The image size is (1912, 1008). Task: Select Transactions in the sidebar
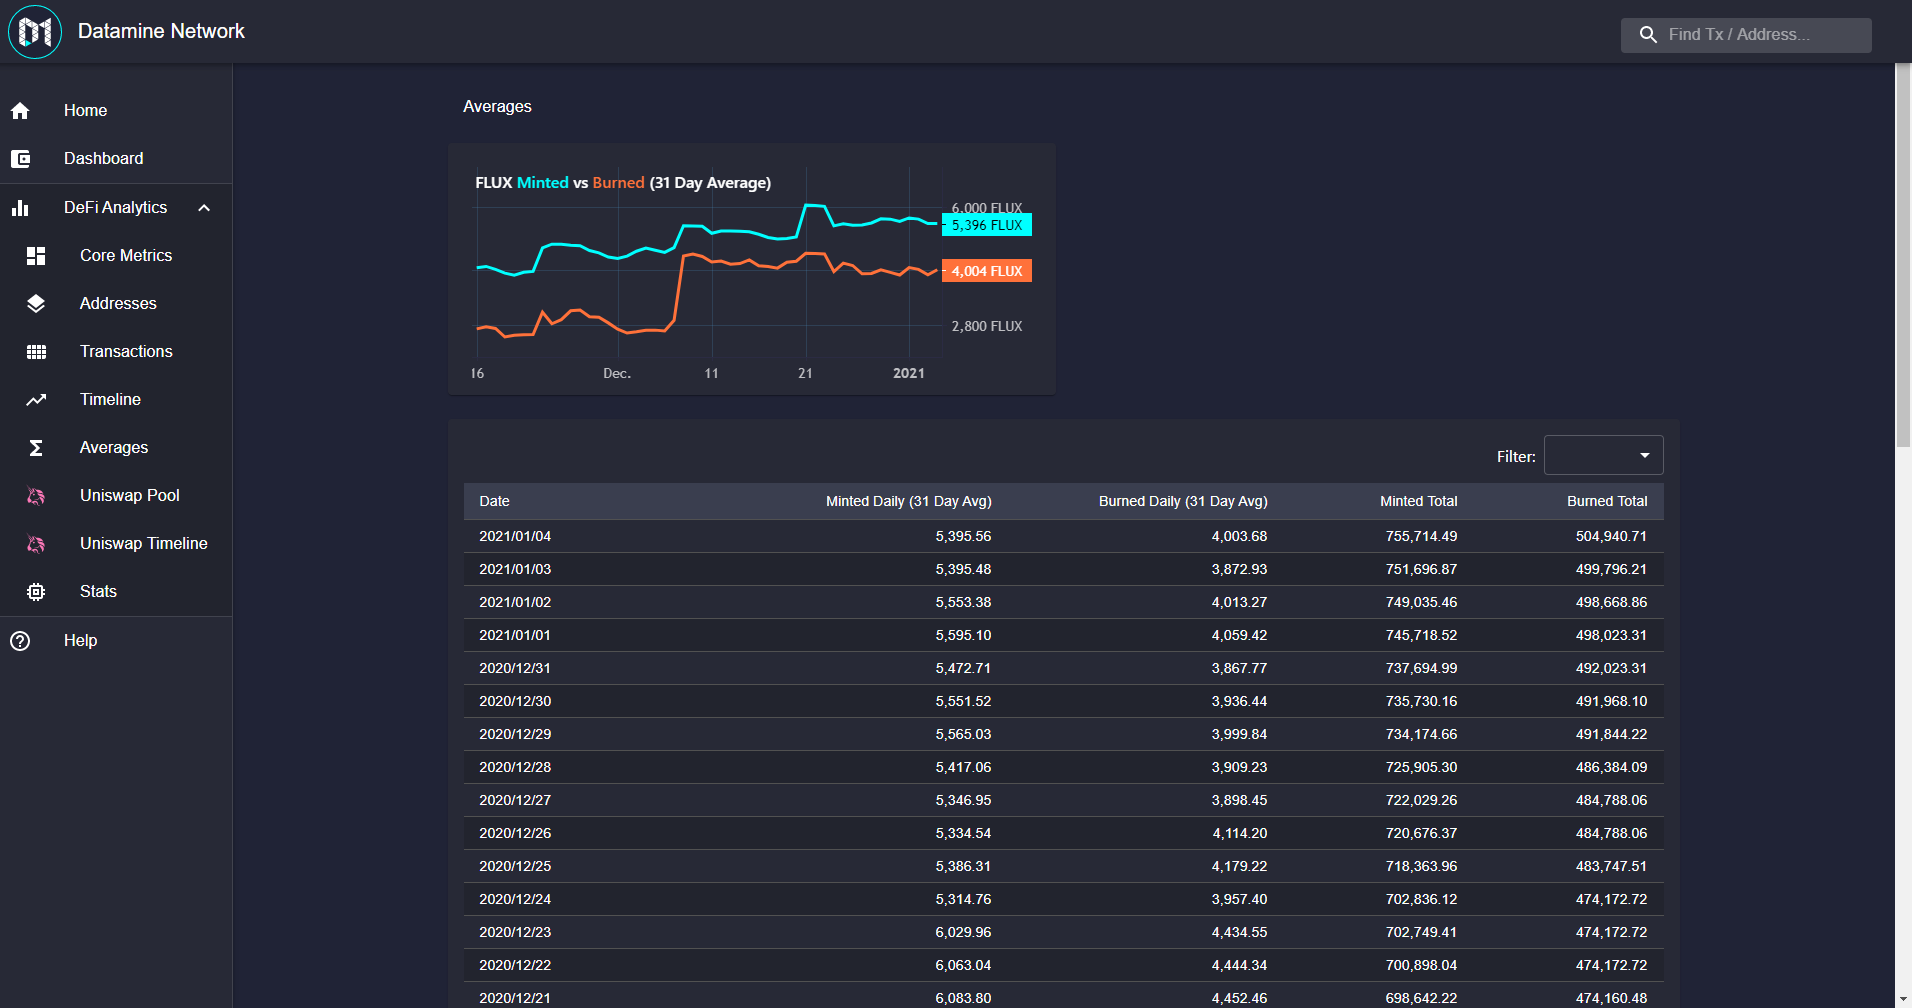[116, 352]
